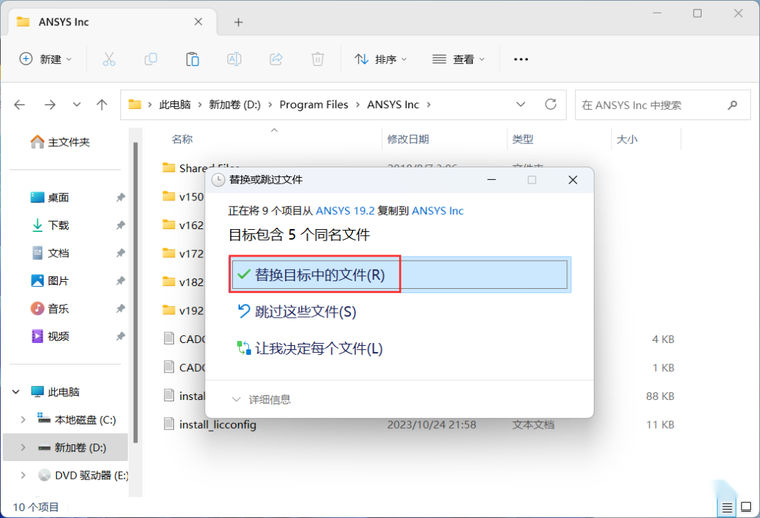Click the Cut scissors icon in toolbar

click(x=109, y=59)
